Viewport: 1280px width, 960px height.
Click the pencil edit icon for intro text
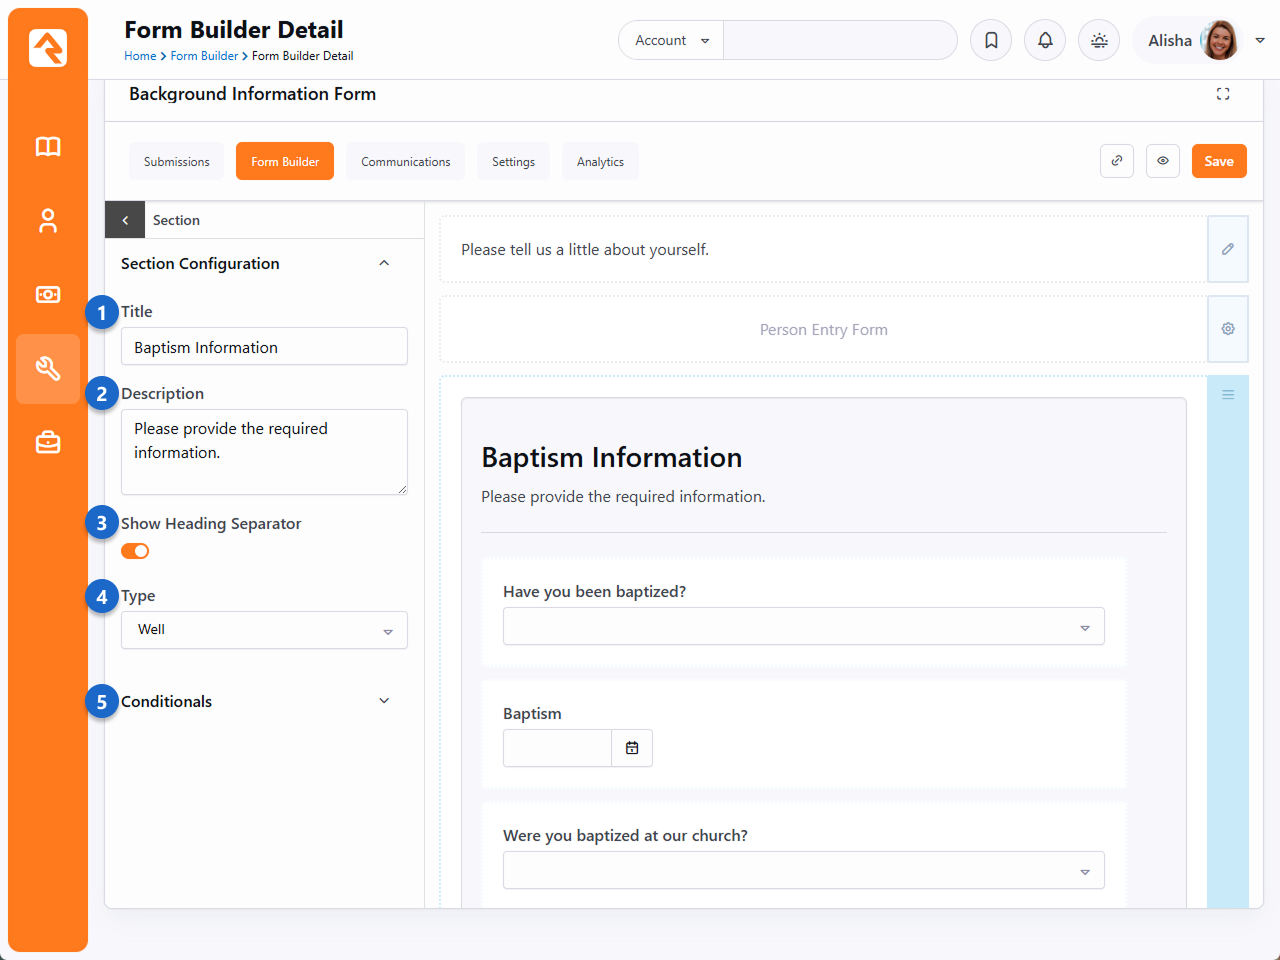point(1228,249)
